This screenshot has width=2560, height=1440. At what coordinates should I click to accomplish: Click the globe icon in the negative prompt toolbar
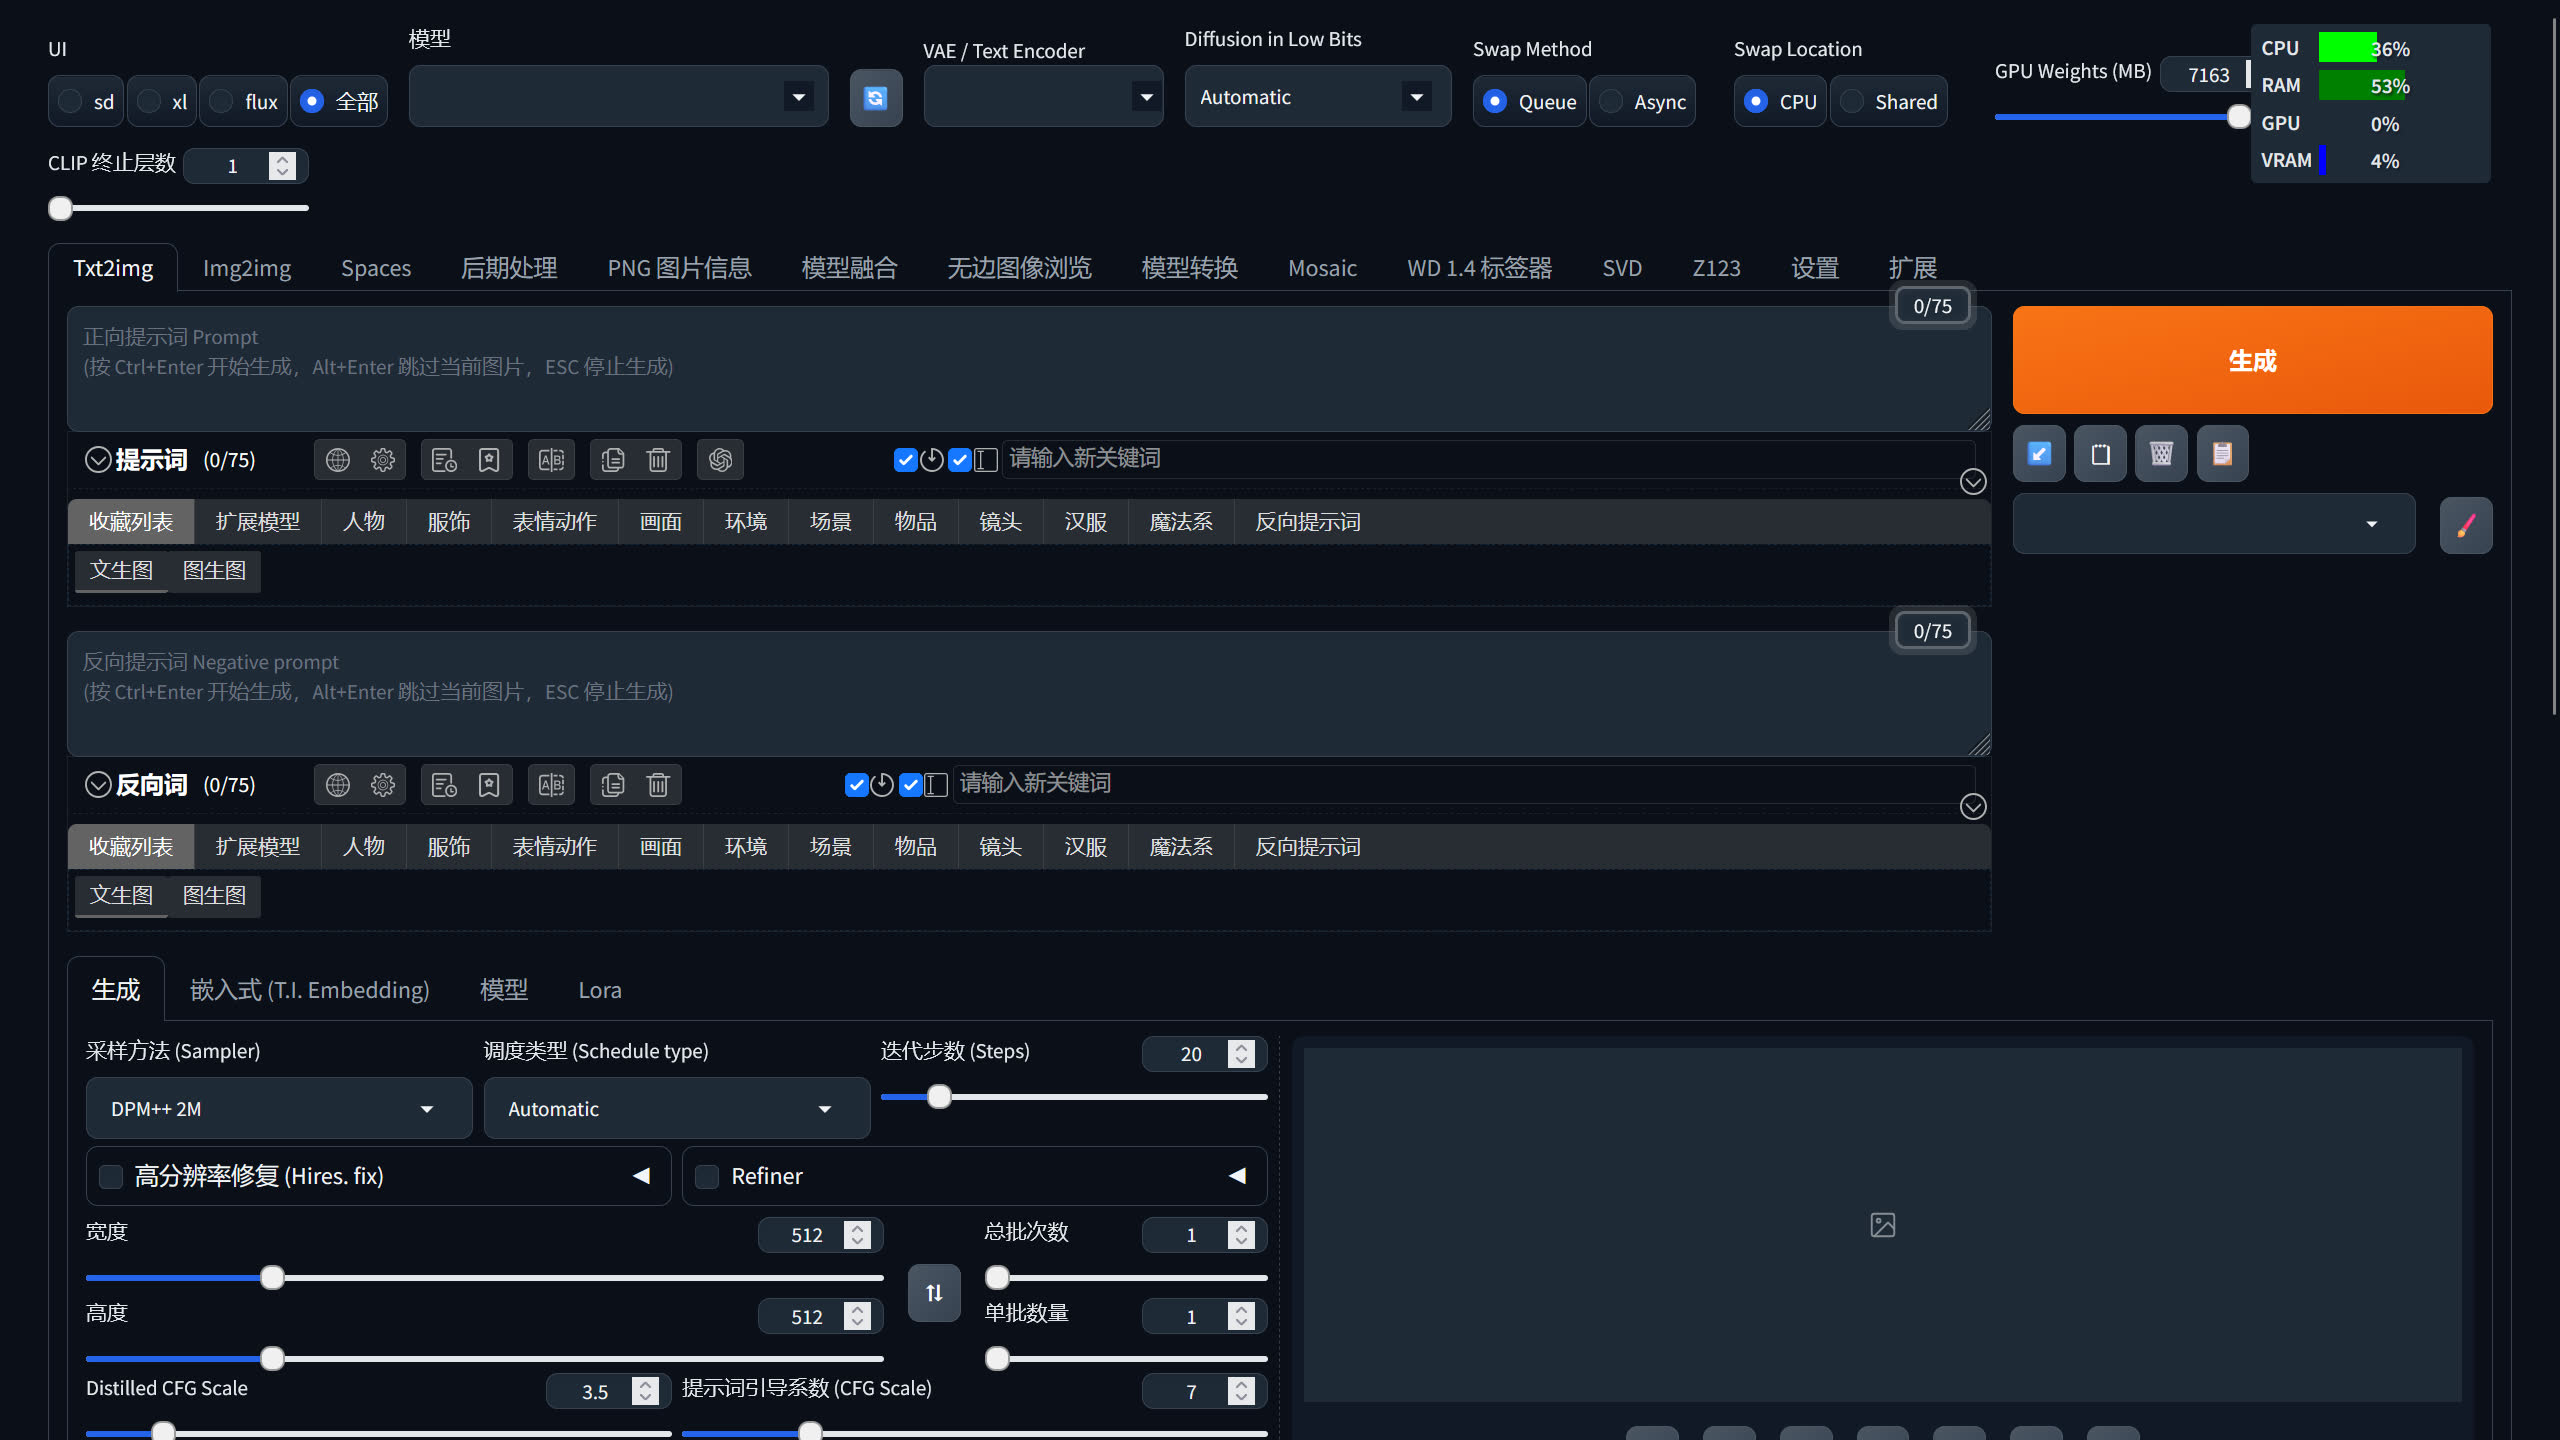click(338, 785)
